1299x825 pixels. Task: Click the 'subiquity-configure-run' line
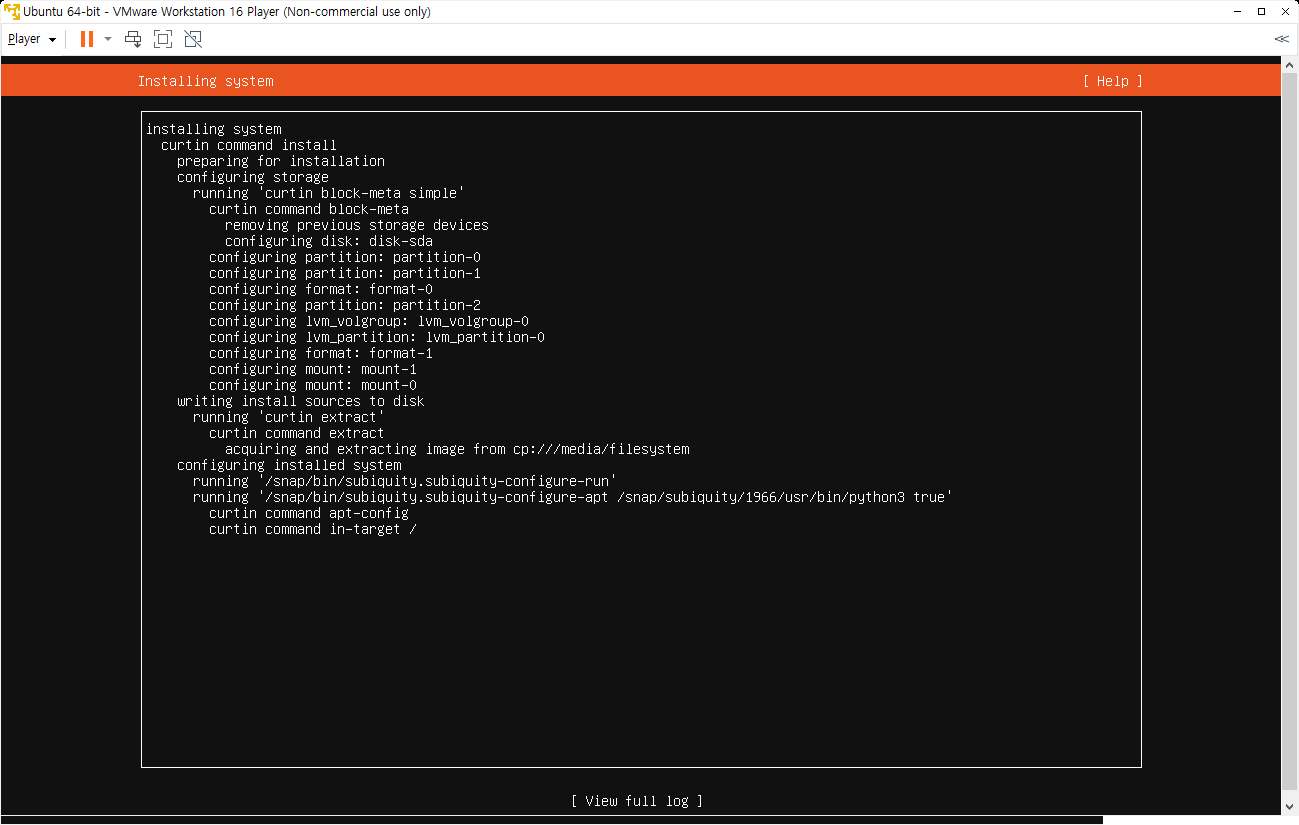coord(405,481)
